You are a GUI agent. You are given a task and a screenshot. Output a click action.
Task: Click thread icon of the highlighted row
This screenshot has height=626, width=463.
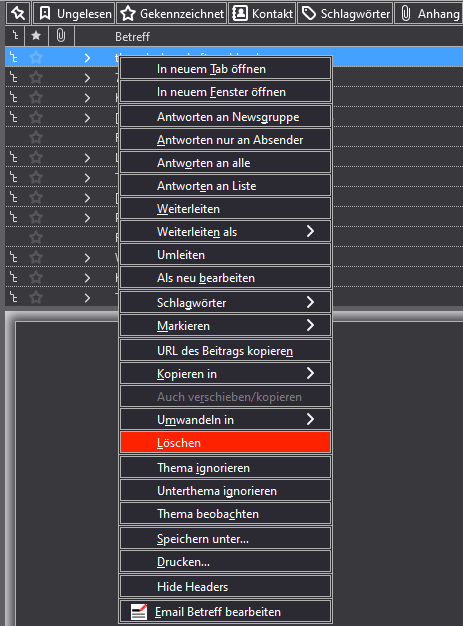(14, 58)
